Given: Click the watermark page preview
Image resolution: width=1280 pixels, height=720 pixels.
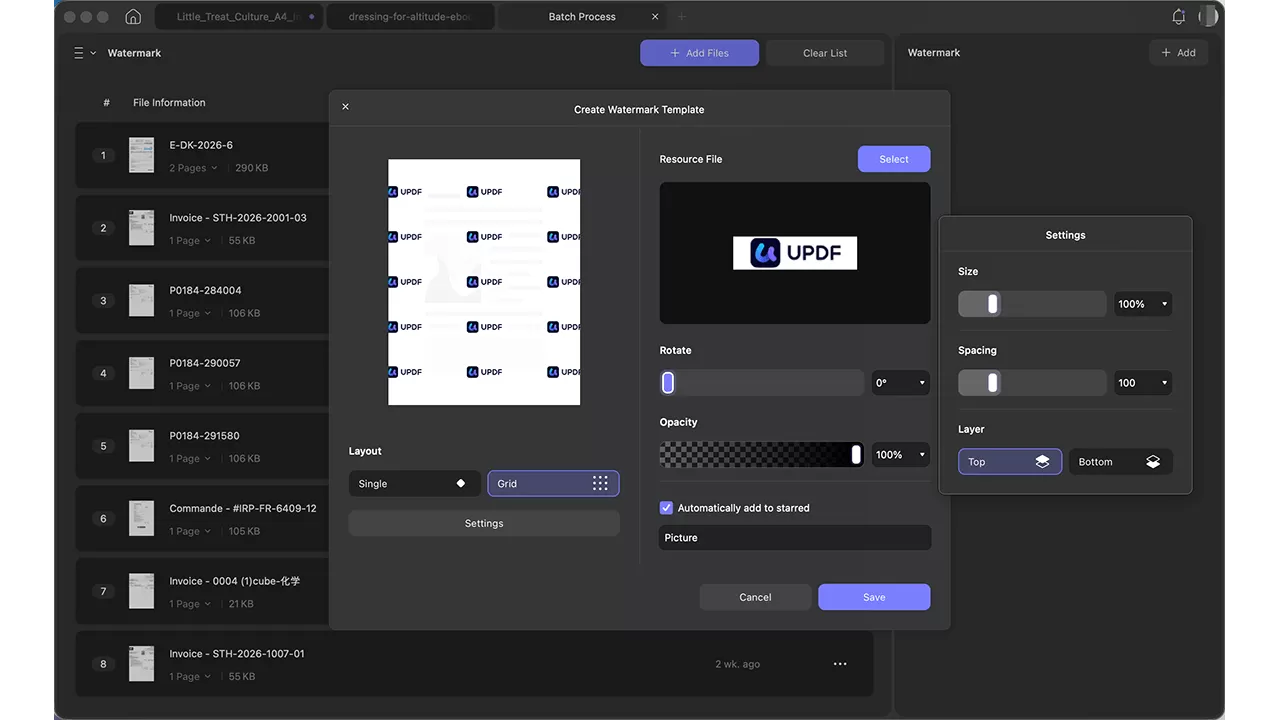Looking at the screenshot, I should pos(484,282).
